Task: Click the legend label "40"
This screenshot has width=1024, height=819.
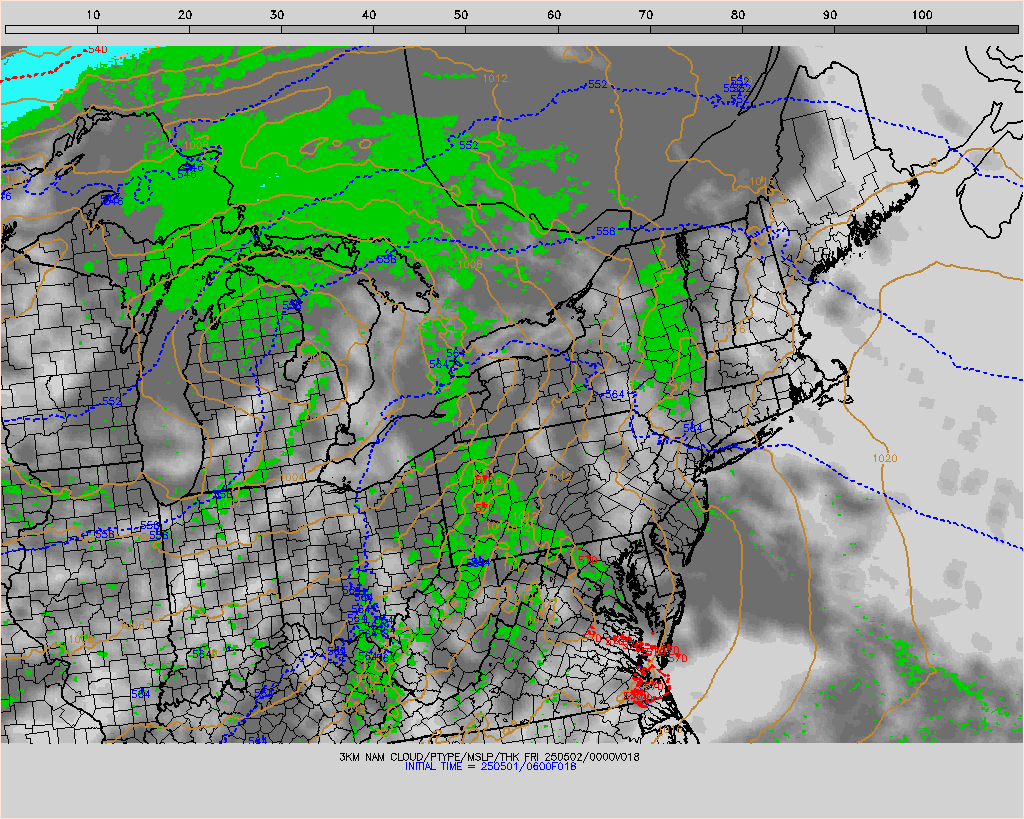Action: pyautogui.click(x=370, y=14)
